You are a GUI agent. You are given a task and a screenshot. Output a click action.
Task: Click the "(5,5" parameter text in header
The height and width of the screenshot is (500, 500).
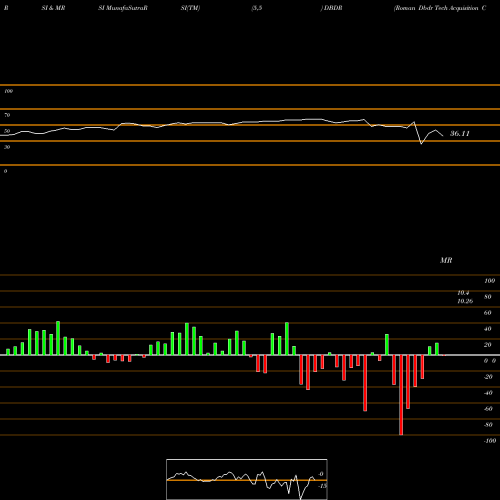[257, 8]
